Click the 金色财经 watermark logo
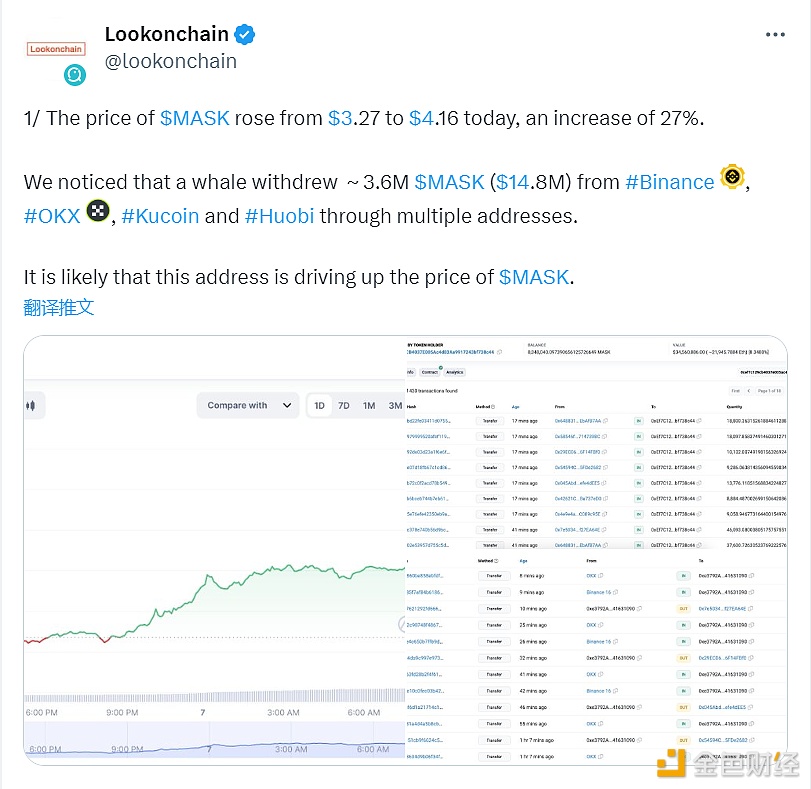811x789 pixels. (x=729, y=764)
